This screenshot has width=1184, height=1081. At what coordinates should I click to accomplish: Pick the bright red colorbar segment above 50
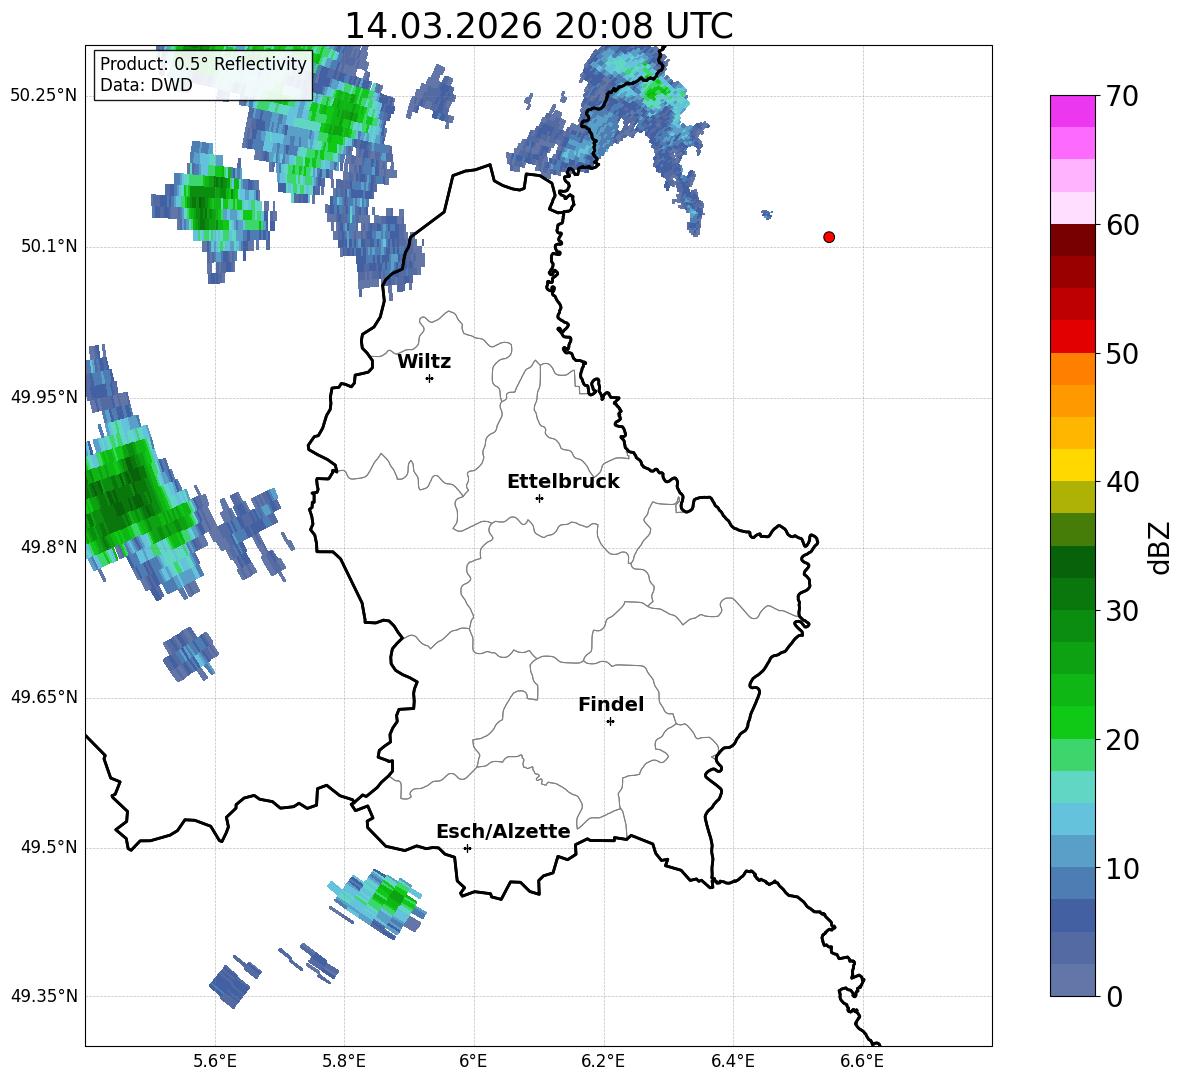click(x=1072, y=337)
